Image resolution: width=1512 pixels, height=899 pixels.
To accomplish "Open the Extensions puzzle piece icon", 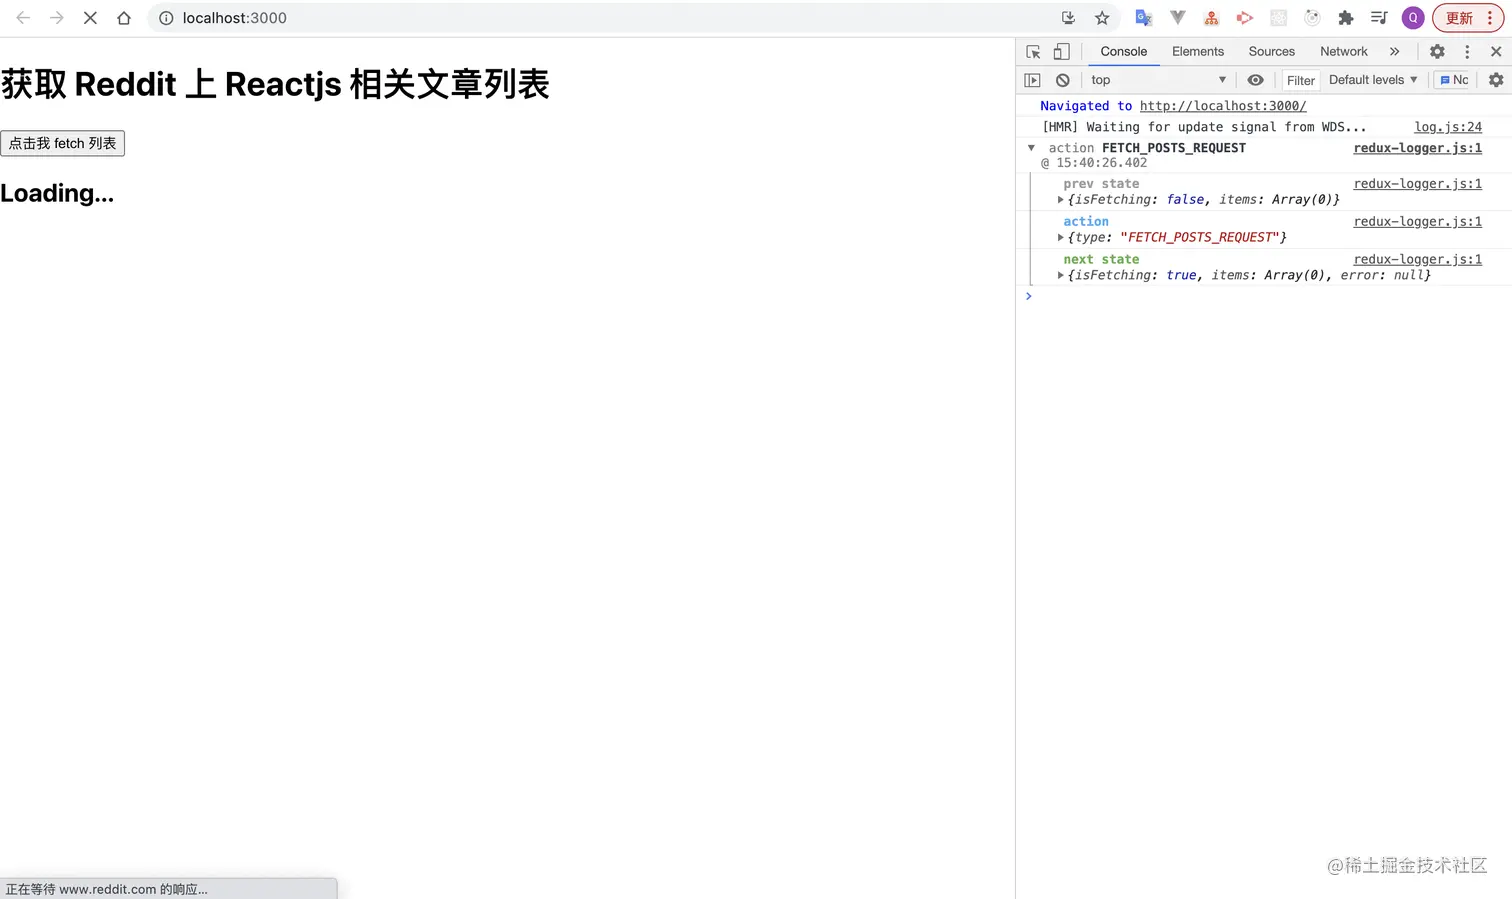I will coord(1346,18).
